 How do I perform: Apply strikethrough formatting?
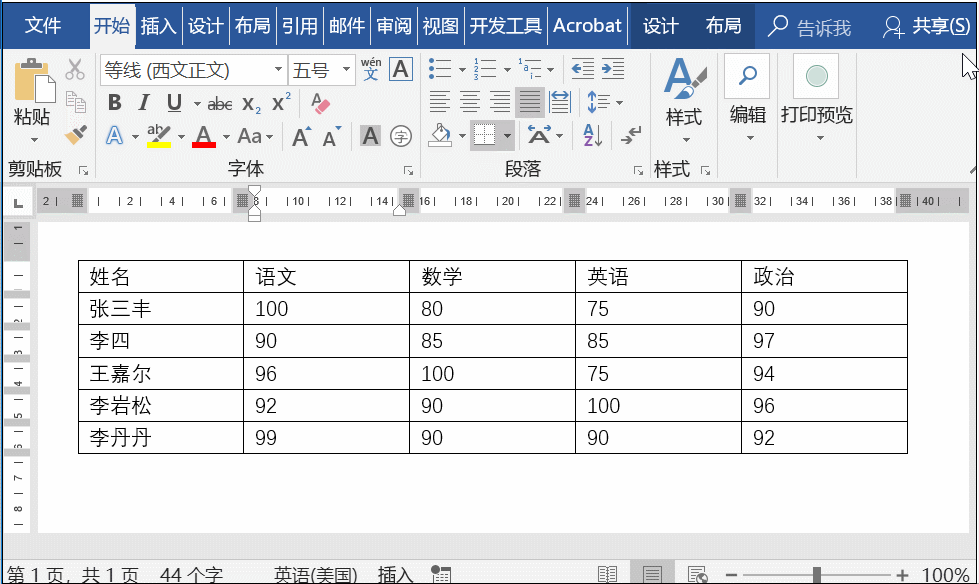pyautogui.click(x=219, y=102)
